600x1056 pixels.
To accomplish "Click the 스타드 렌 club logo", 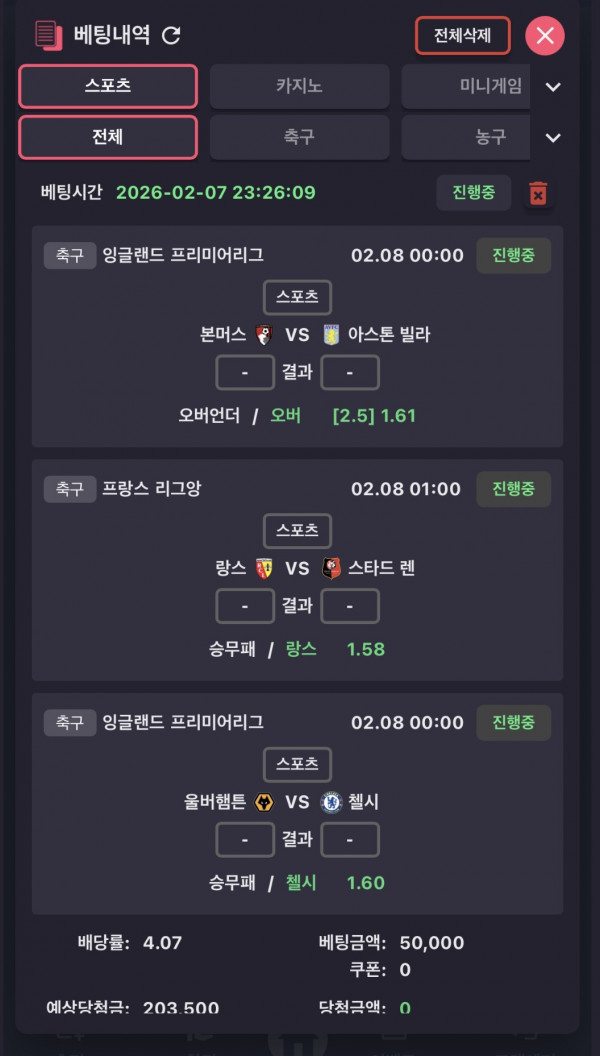I will point(331,569).
